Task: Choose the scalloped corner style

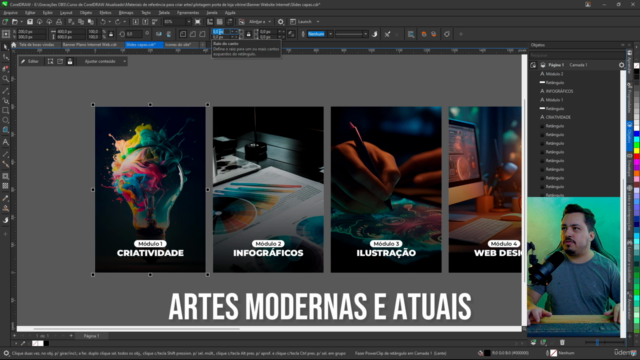Action: pyautogui.click(x=193, y=34)
